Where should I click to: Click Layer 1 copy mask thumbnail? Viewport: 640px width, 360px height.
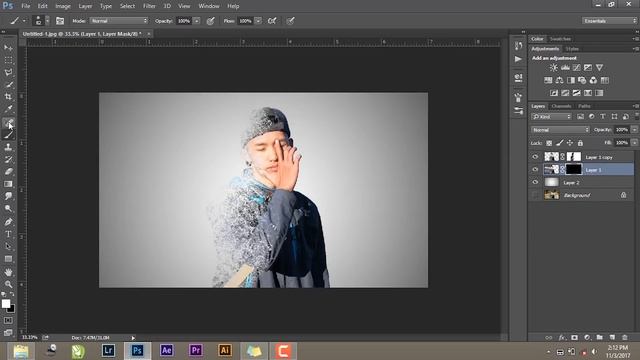point(573,157)
